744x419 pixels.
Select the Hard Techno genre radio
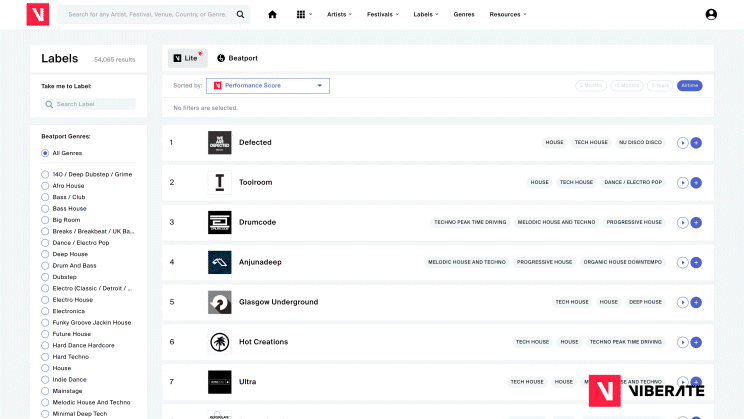45,356
